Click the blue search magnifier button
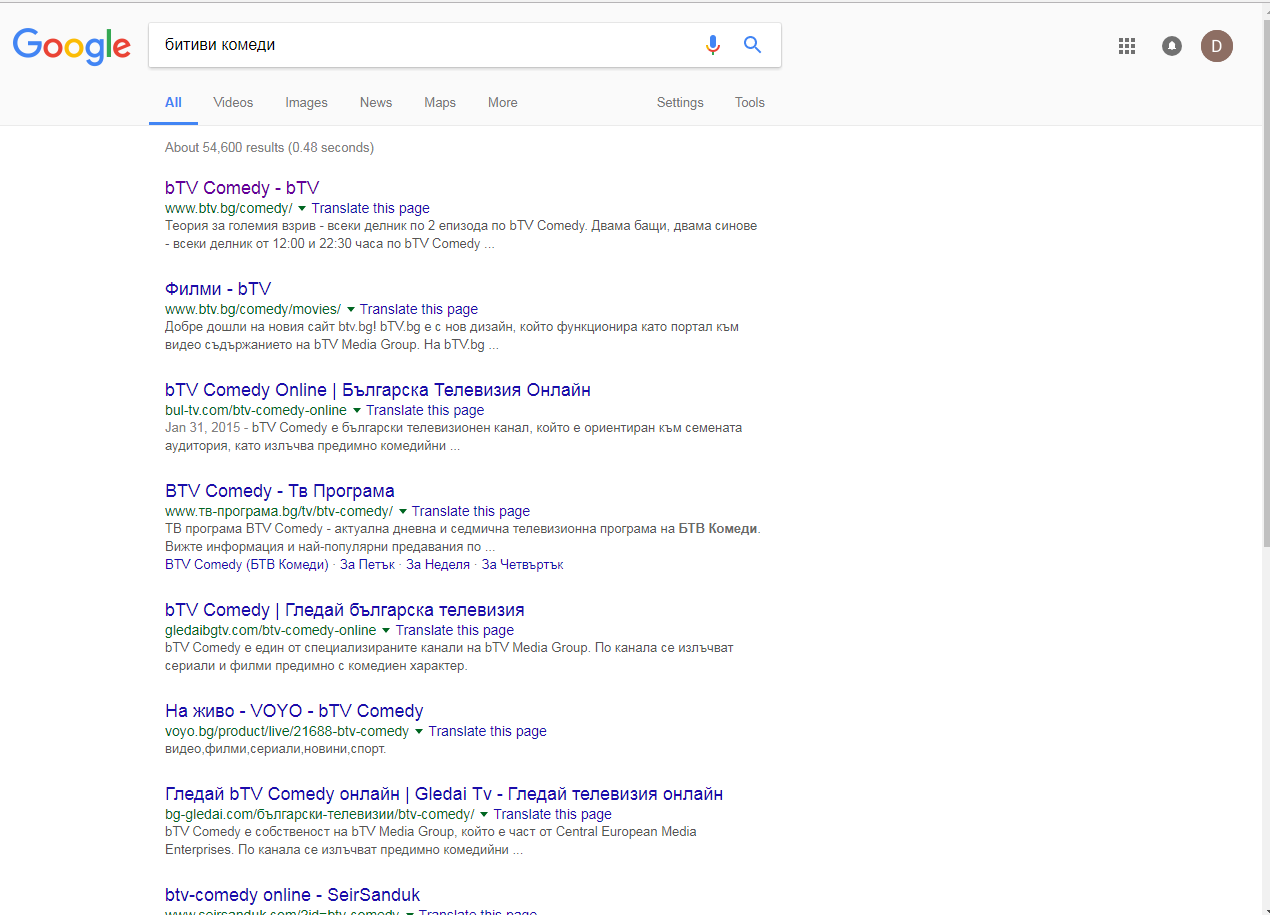Screen dimensions: 1270x915 click(x=752, y=45)
